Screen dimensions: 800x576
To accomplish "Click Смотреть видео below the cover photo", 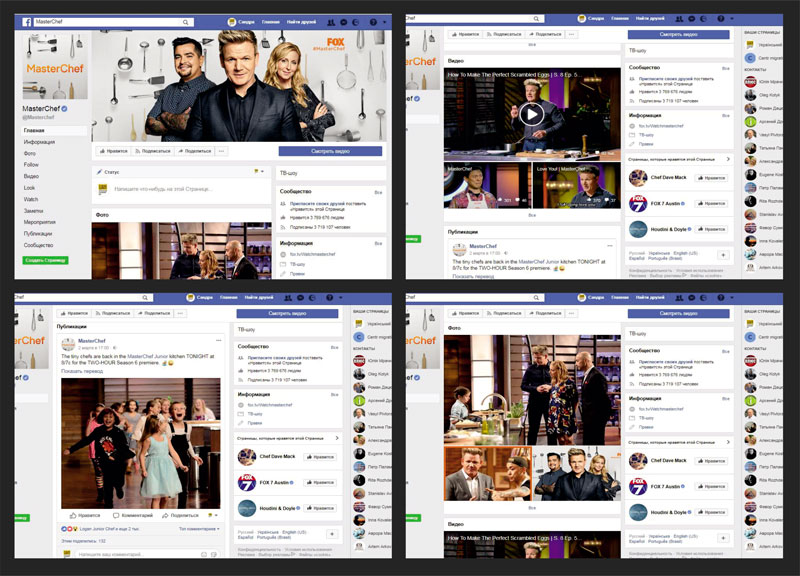I will coord(330,151).
